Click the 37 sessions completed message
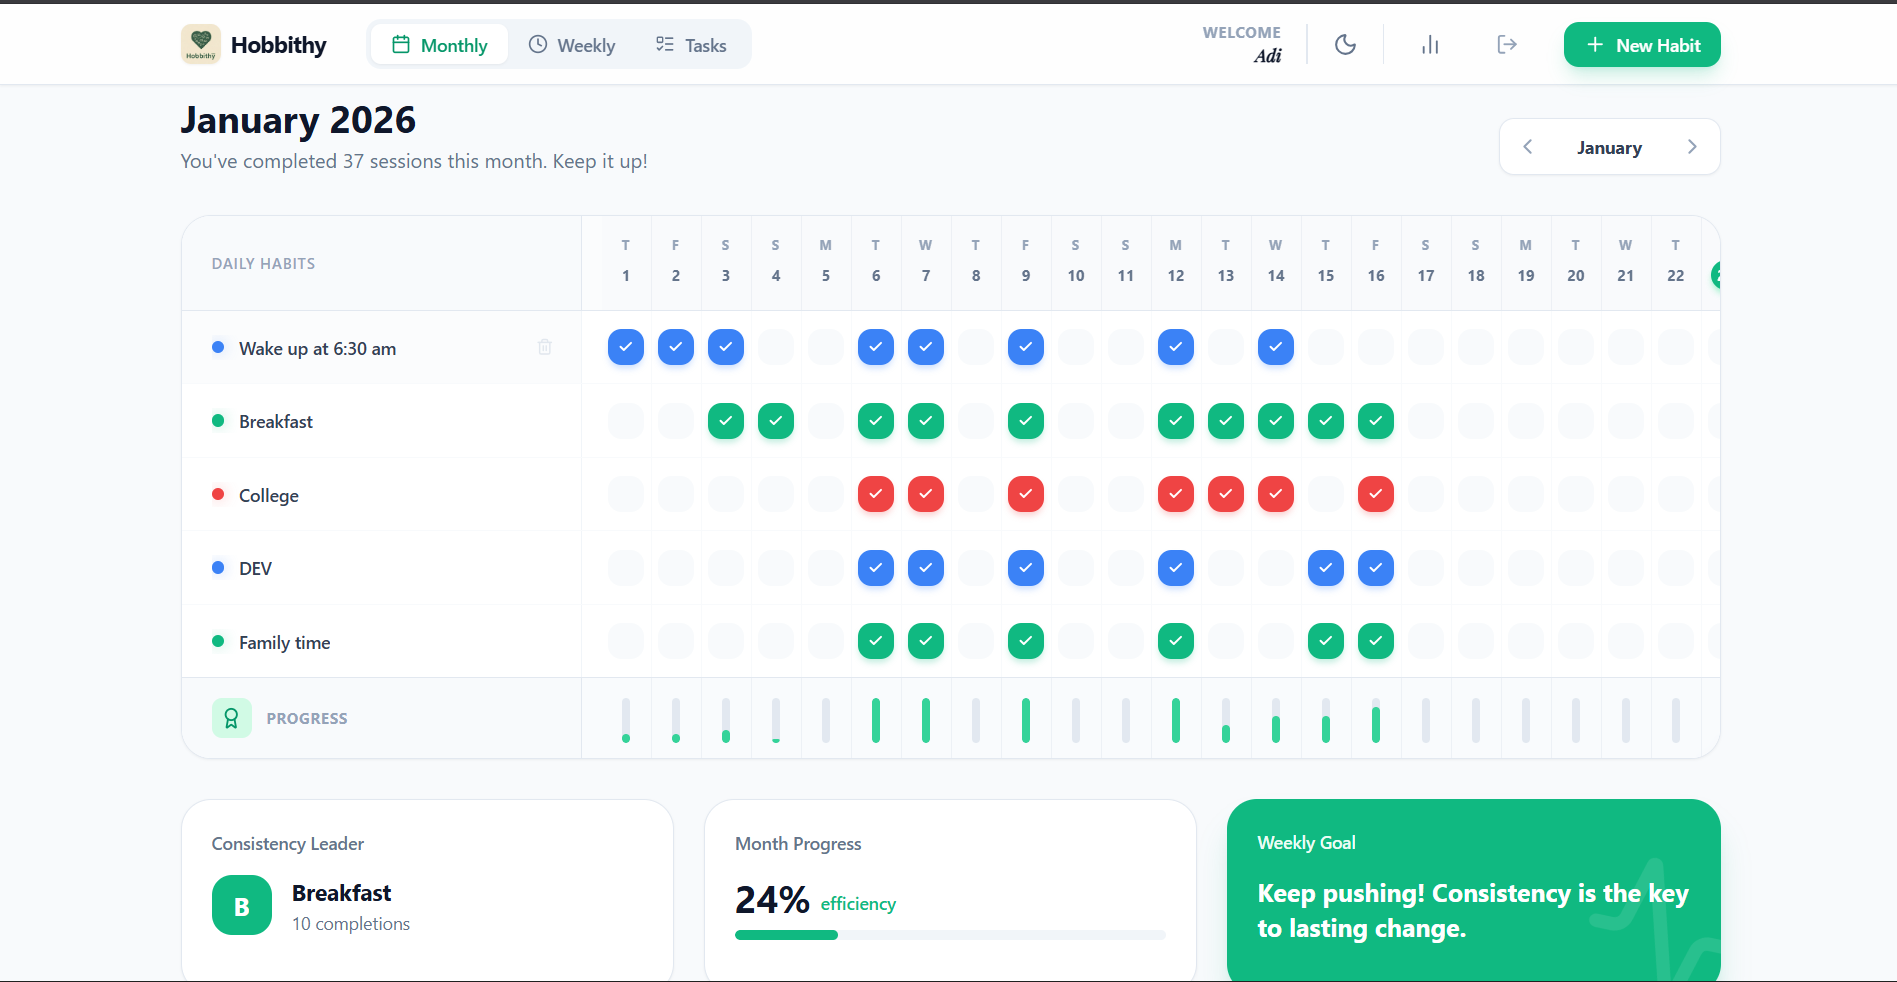 click(x=414, y=161)
